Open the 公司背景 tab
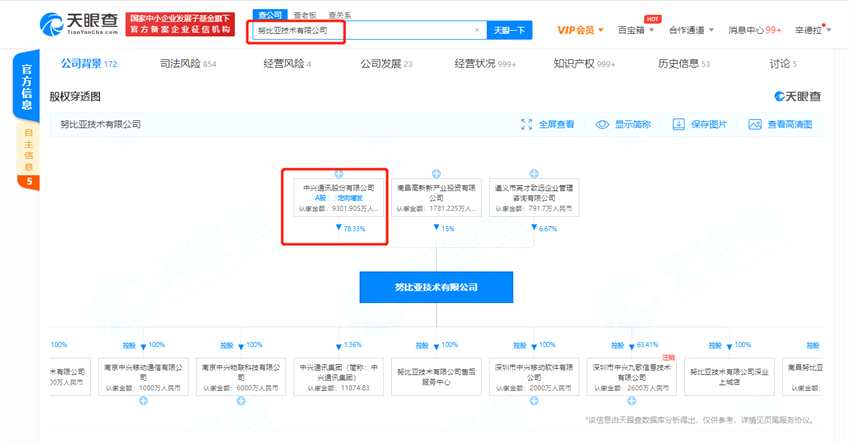 pos(89,64)
